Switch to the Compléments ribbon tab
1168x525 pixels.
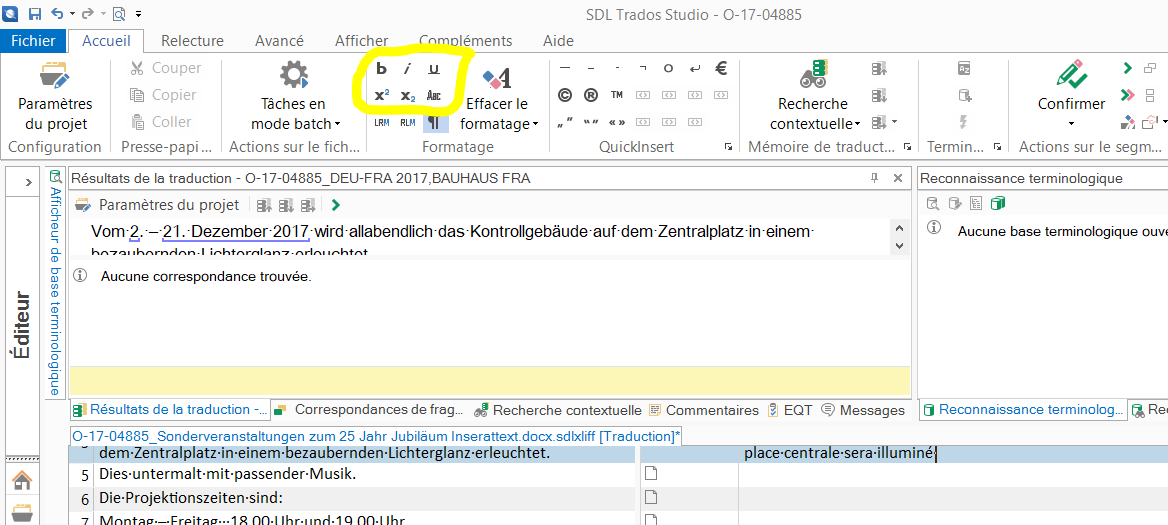(x=466, y=41)
